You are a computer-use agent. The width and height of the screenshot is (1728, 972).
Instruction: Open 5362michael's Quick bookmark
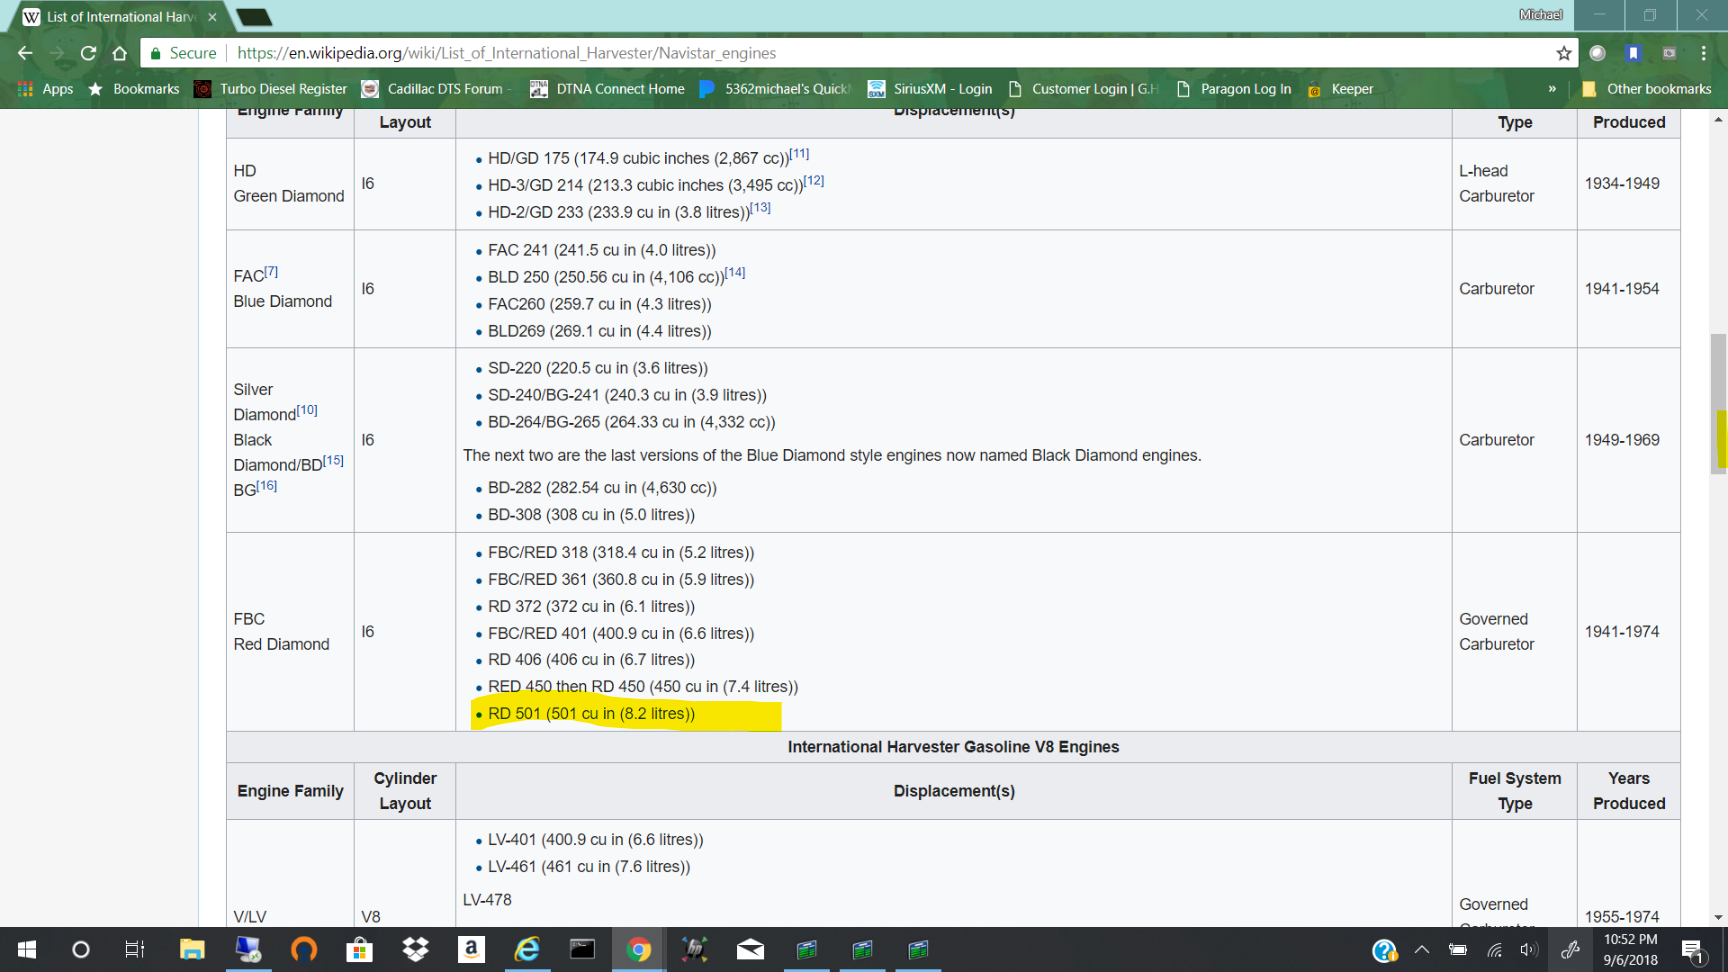pyautogui.click(x=775, y=89)
